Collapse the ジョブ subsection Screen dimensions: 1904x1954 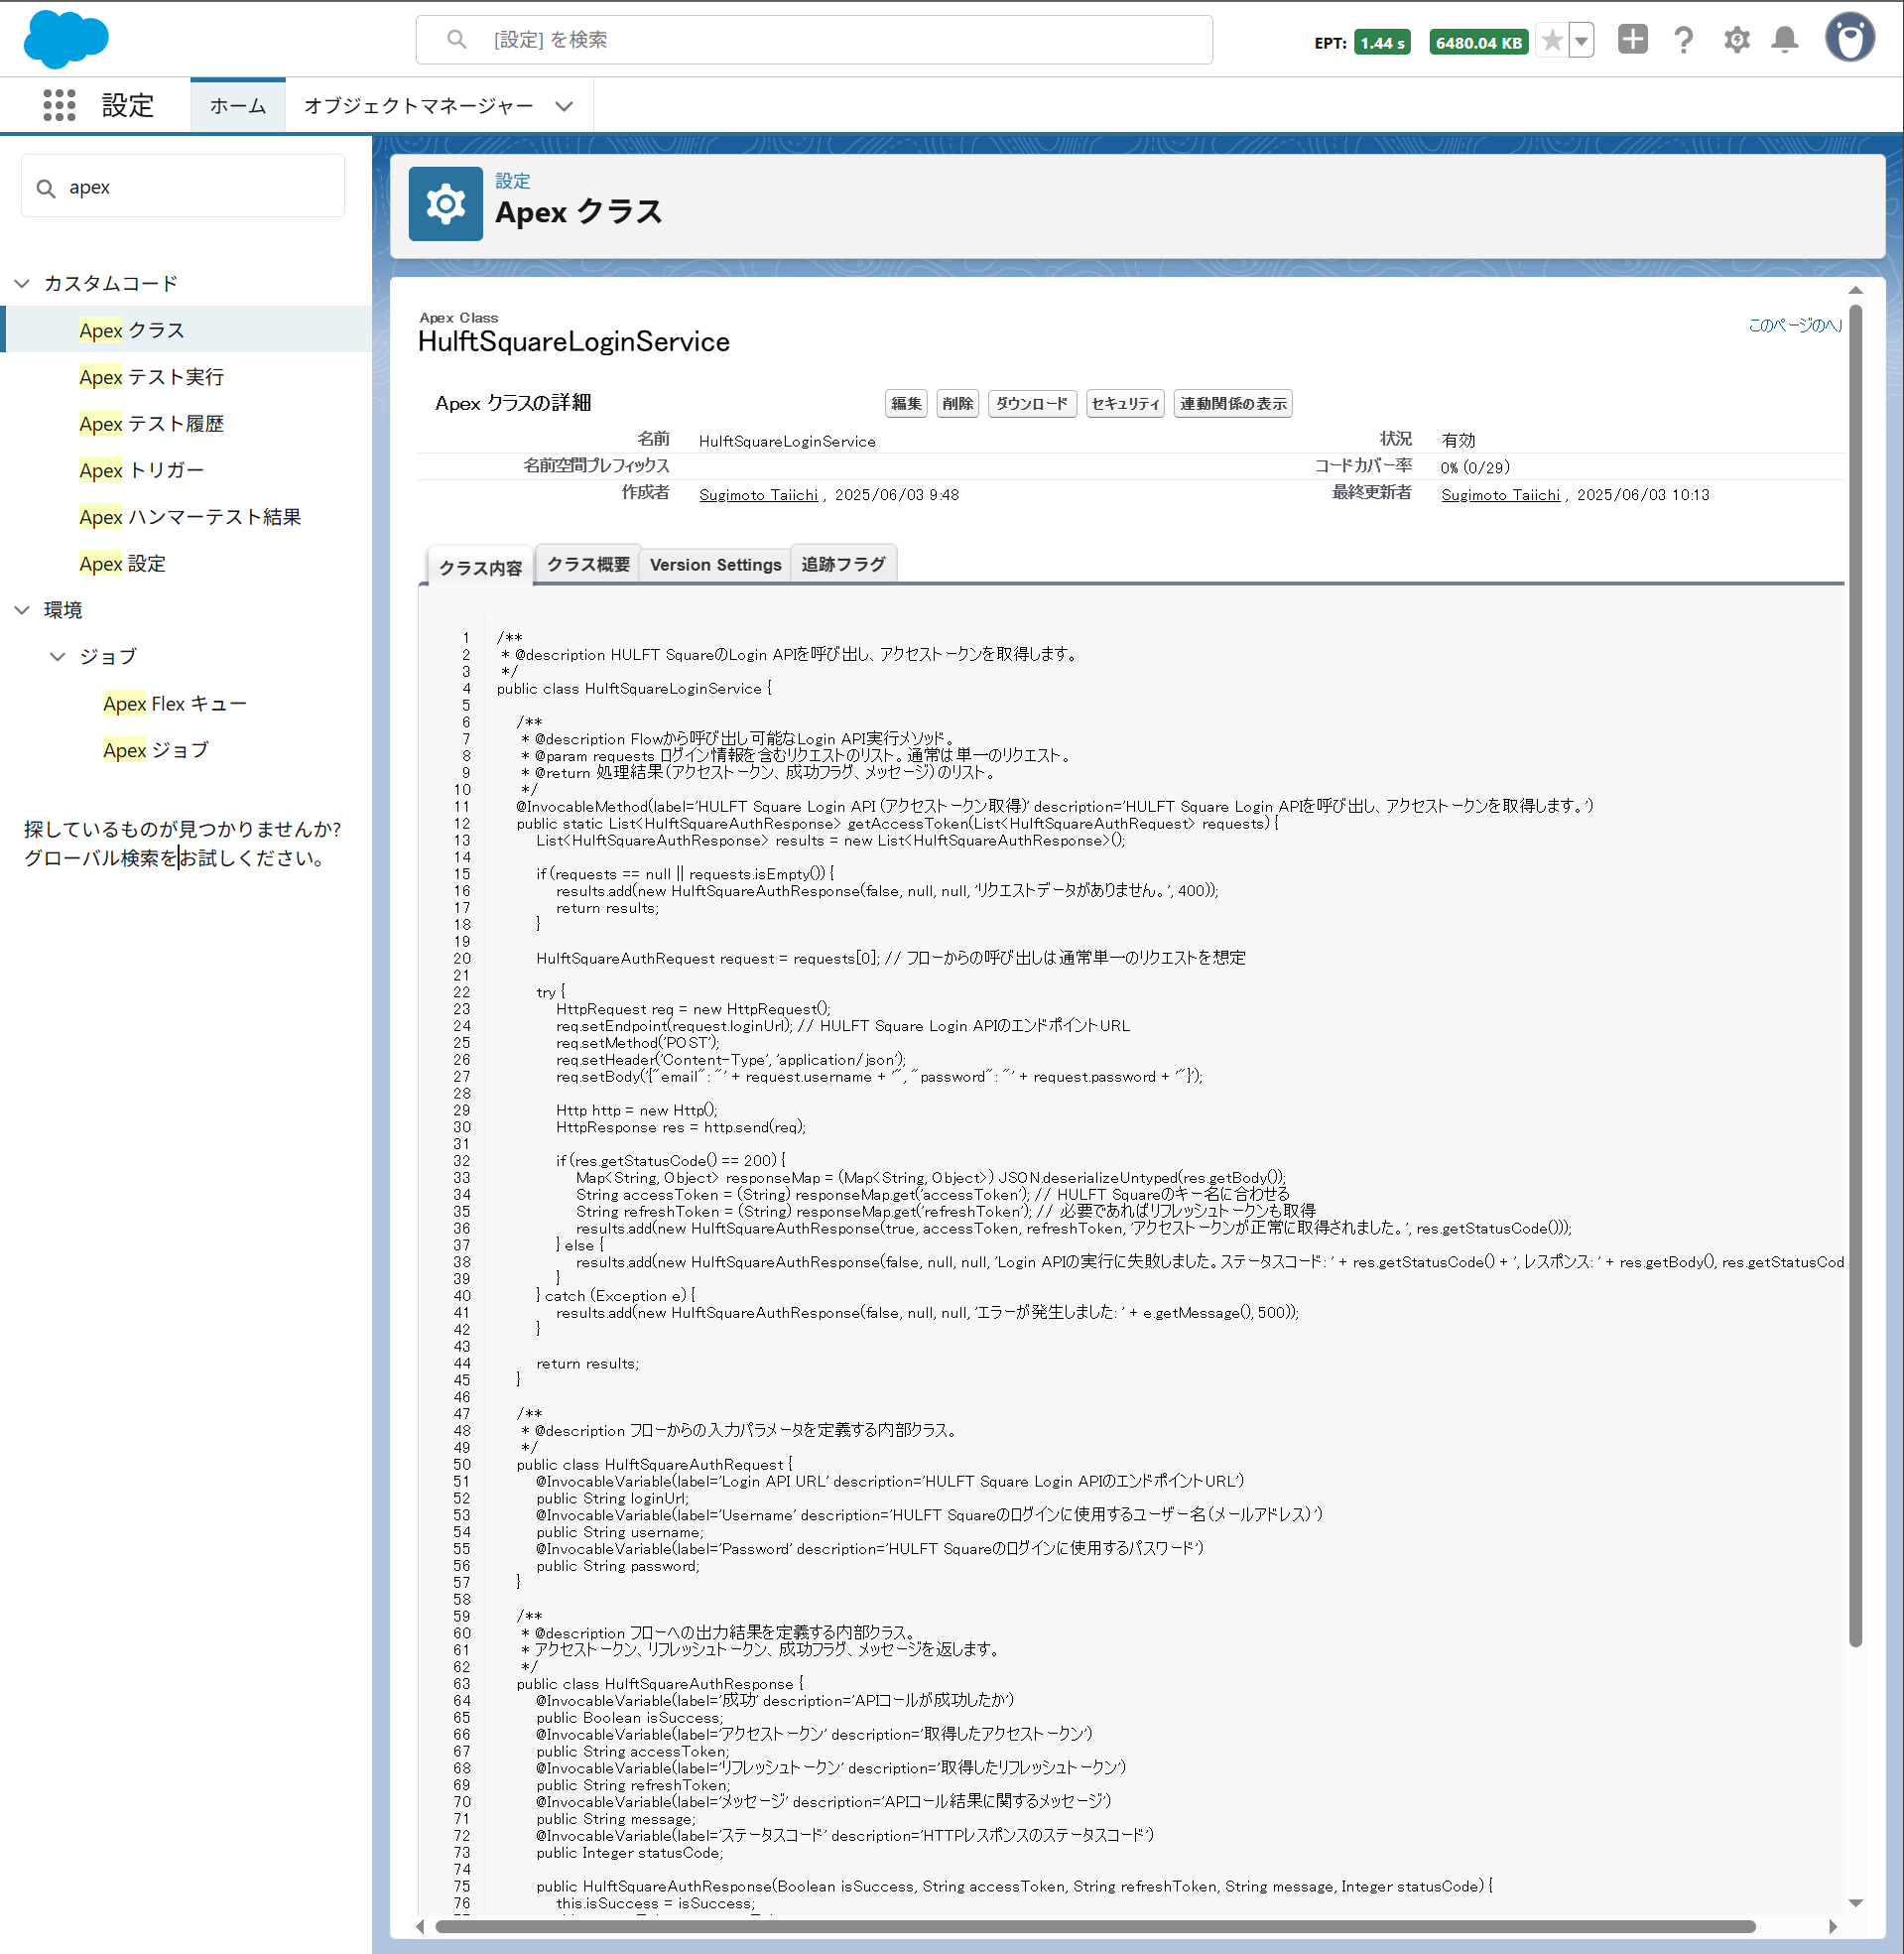pos(58,657)
